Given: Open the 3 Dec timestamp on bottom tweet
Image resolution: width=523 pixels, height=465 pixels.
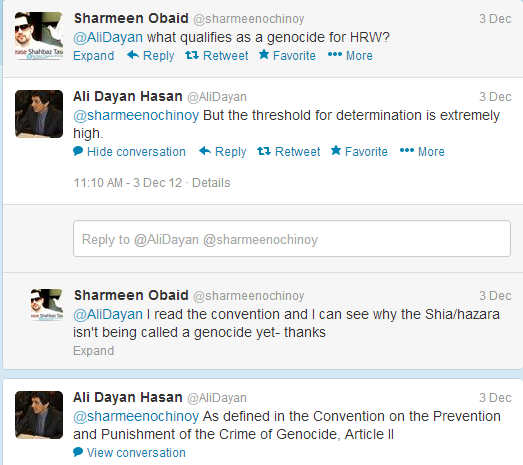Looking at the screenshot, I should point(495,398).
